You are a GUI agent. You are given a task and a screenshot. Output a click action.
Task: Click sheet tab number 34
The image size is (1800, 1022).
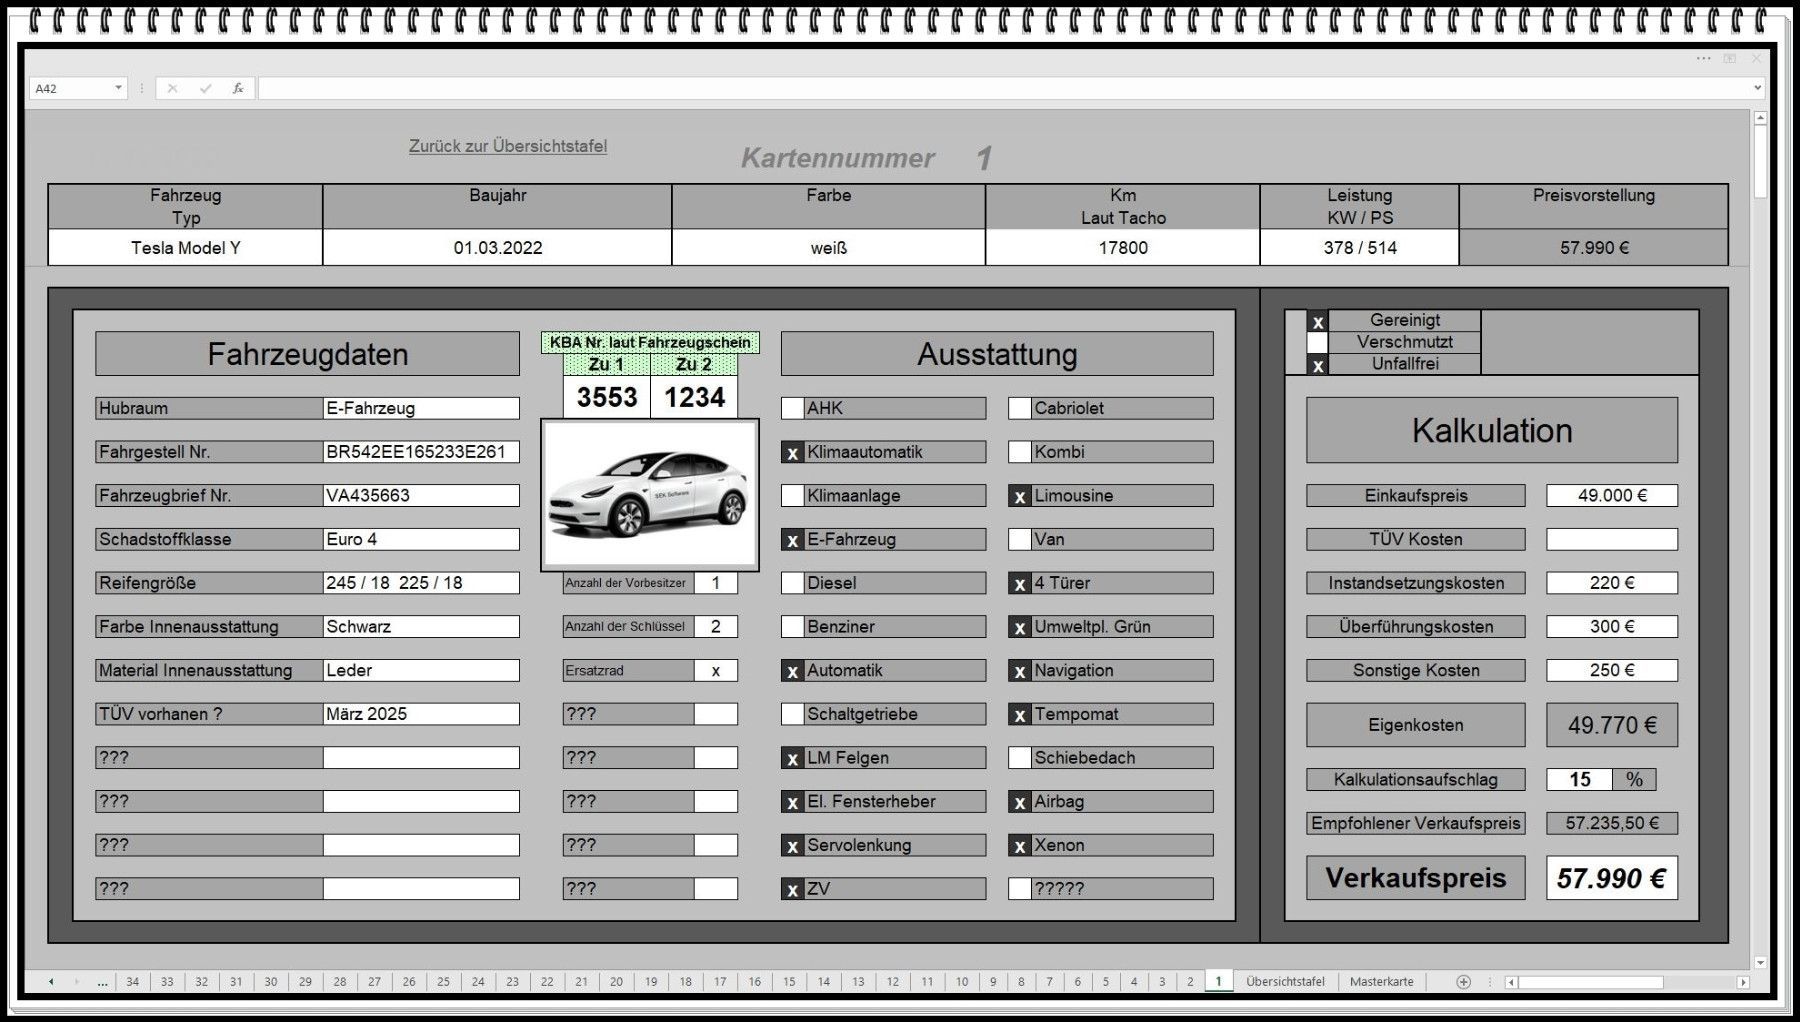coord(133,981)
